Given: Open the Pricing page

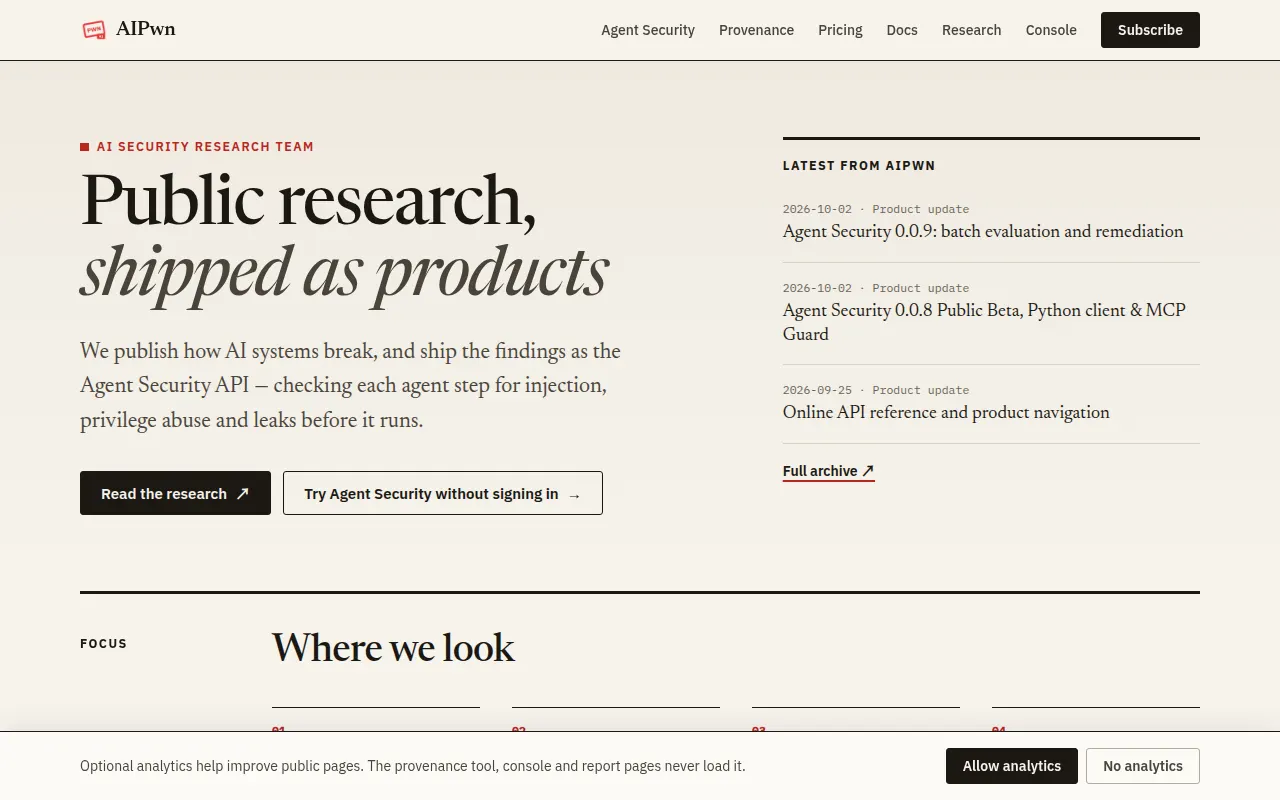Looking at the screenshot, I should (840, 30).
